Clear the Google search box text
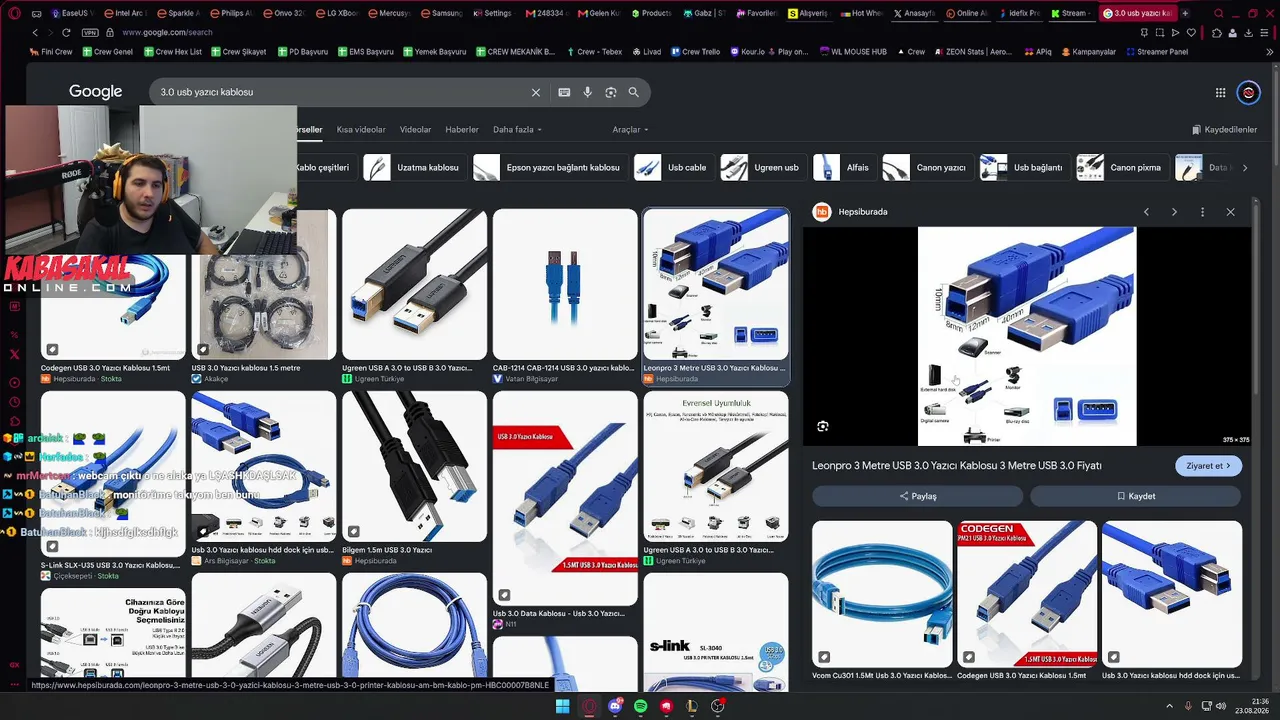Image resolution: width=1280 pixels, height=720 pixels. coord(536,92)
